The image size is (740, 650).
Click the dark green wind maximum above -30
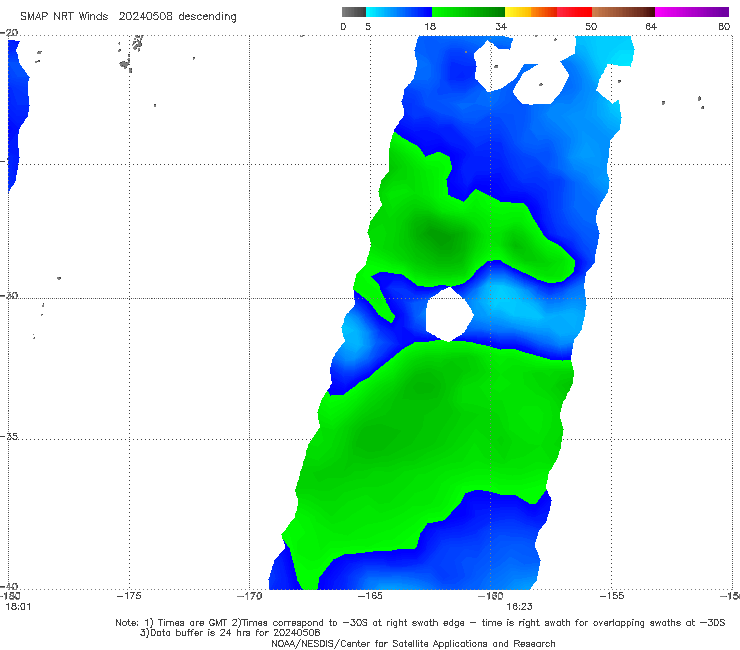(439, 236)
